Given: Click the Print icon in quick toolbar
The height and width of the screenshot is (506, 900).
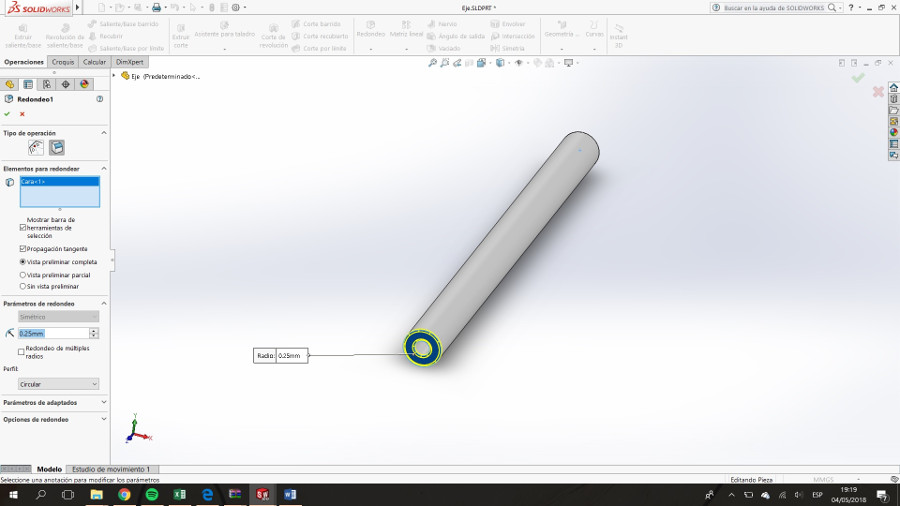Looking at the screenshot, I should [156, 7].
